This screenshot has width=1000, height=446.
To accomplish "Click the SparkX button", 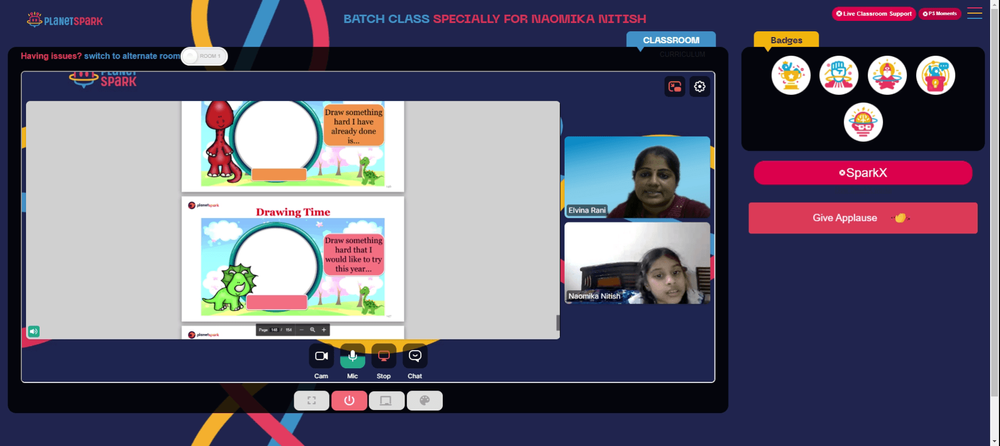I will pyautogui.click(x=863, y=173).
